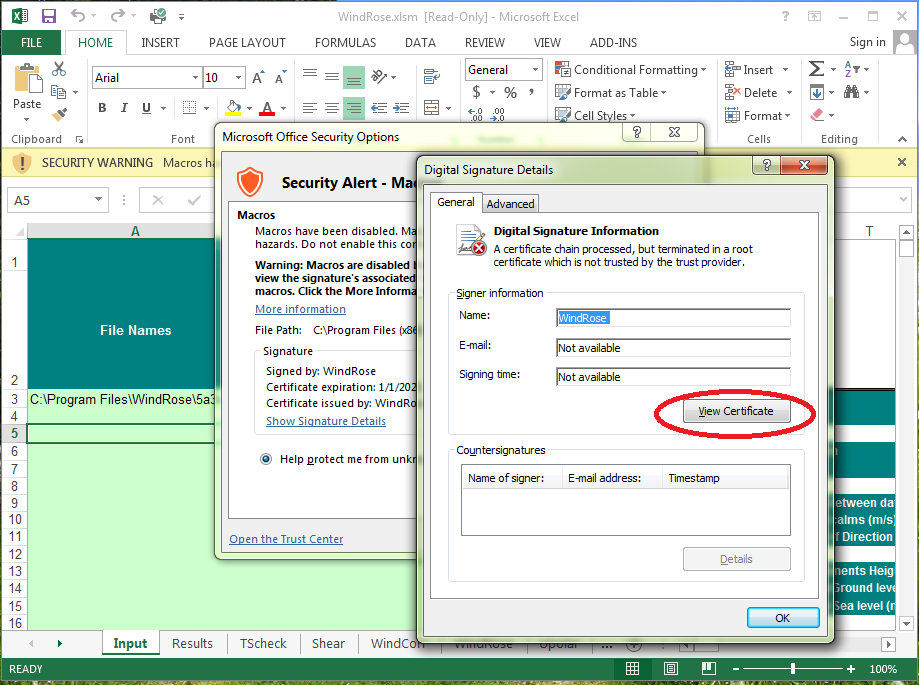
Task: Change text Orientation
Action: pos(379,77)
